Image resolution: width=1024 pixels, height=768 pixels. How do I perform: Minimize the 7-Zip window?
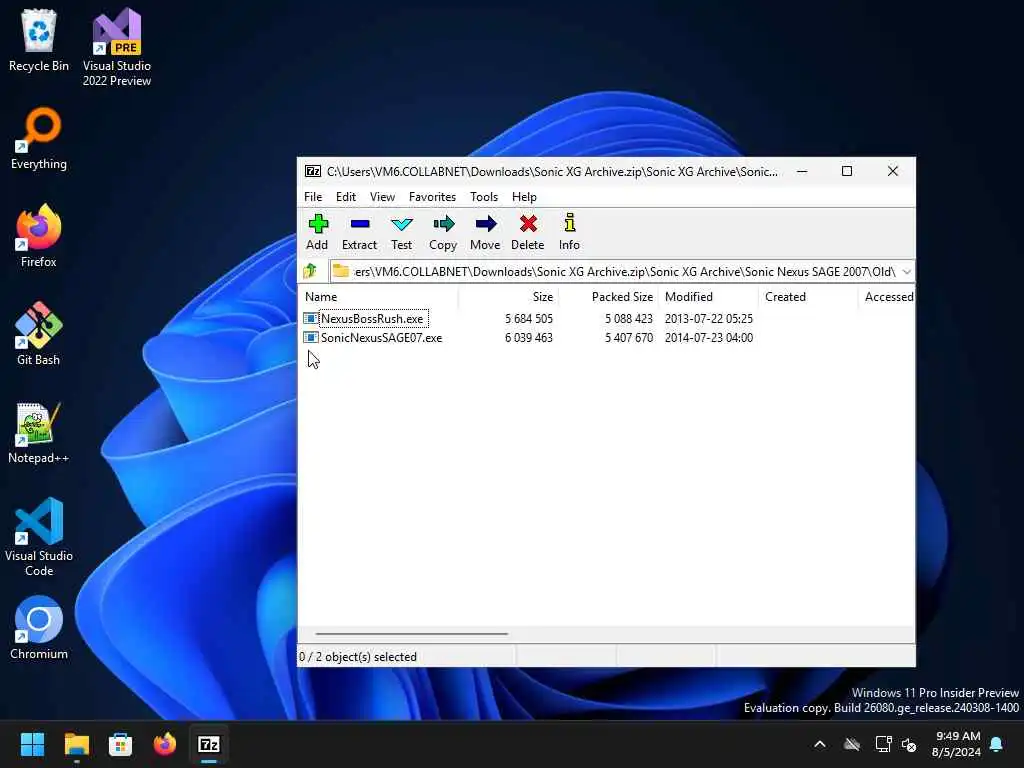point(802,171)
